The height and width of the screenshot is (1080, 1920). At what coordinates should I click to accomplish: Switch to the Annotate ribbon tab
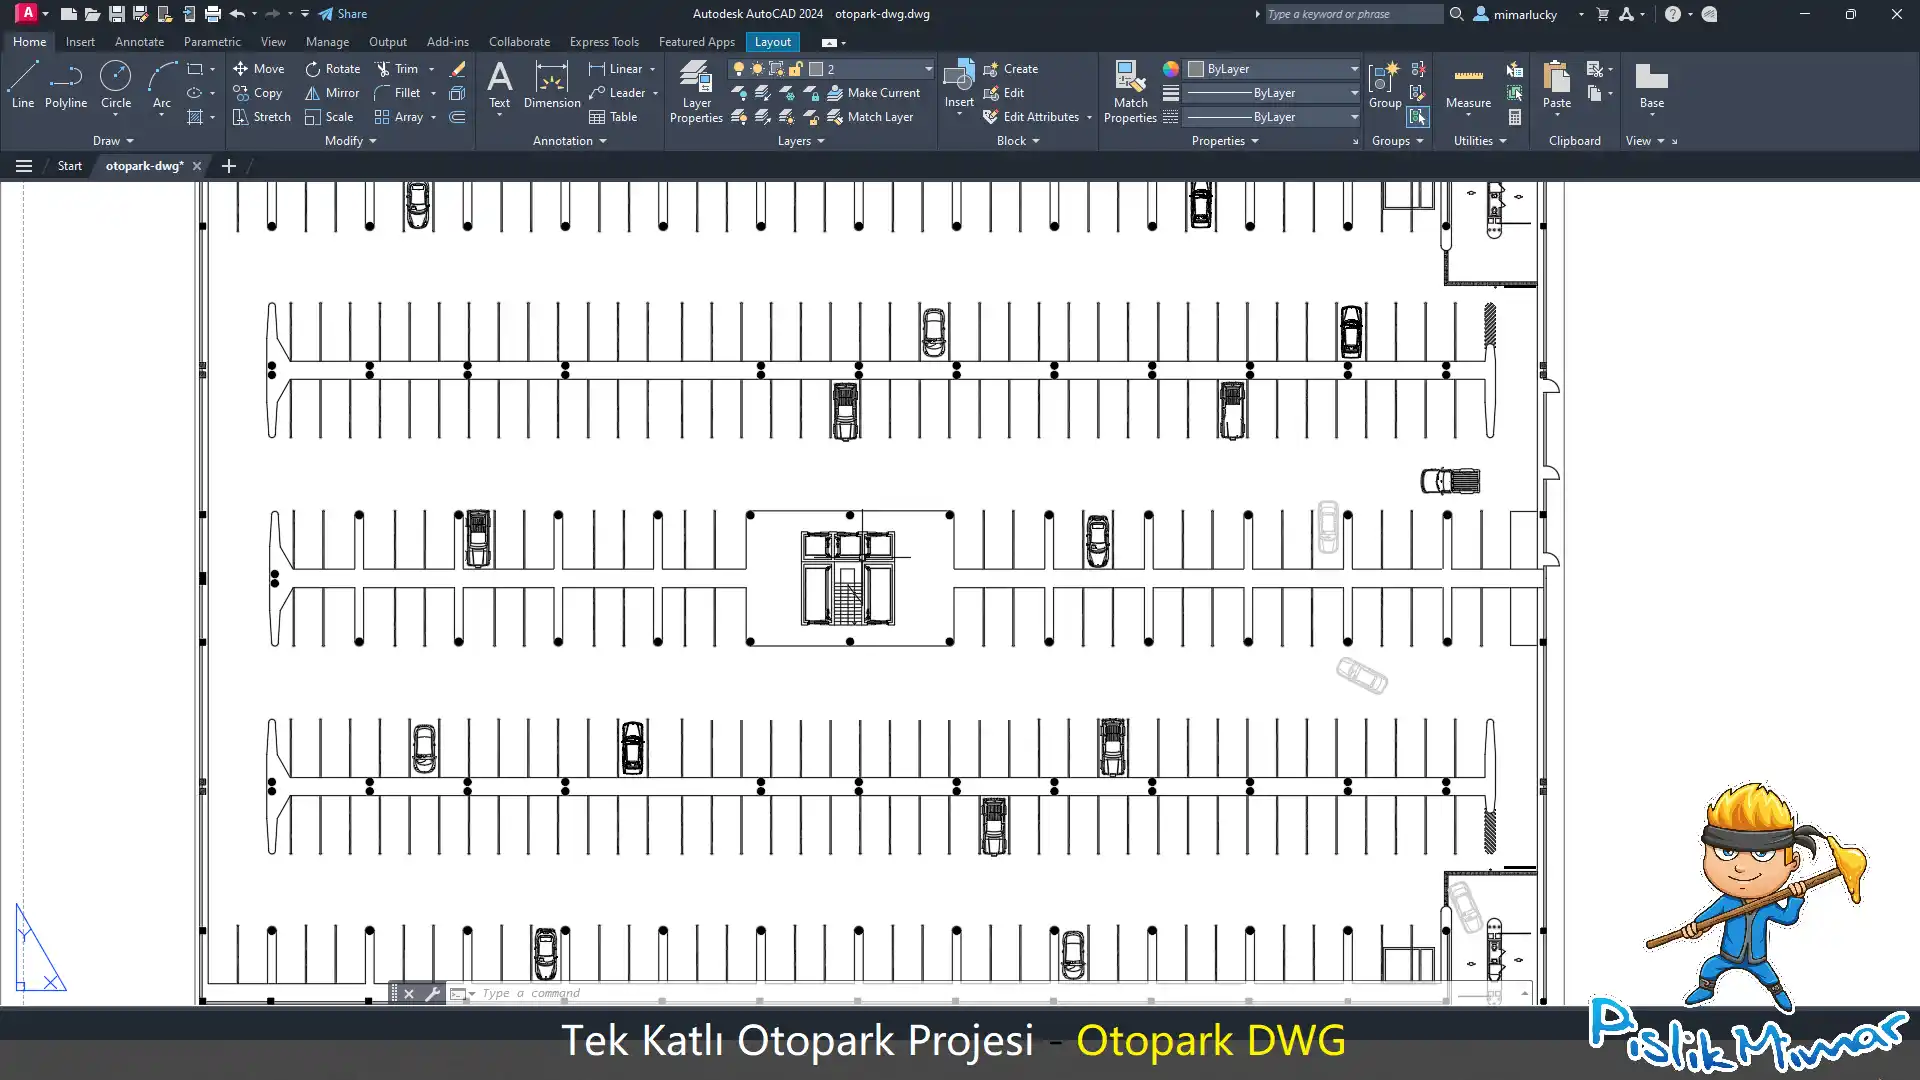[139, 42]
